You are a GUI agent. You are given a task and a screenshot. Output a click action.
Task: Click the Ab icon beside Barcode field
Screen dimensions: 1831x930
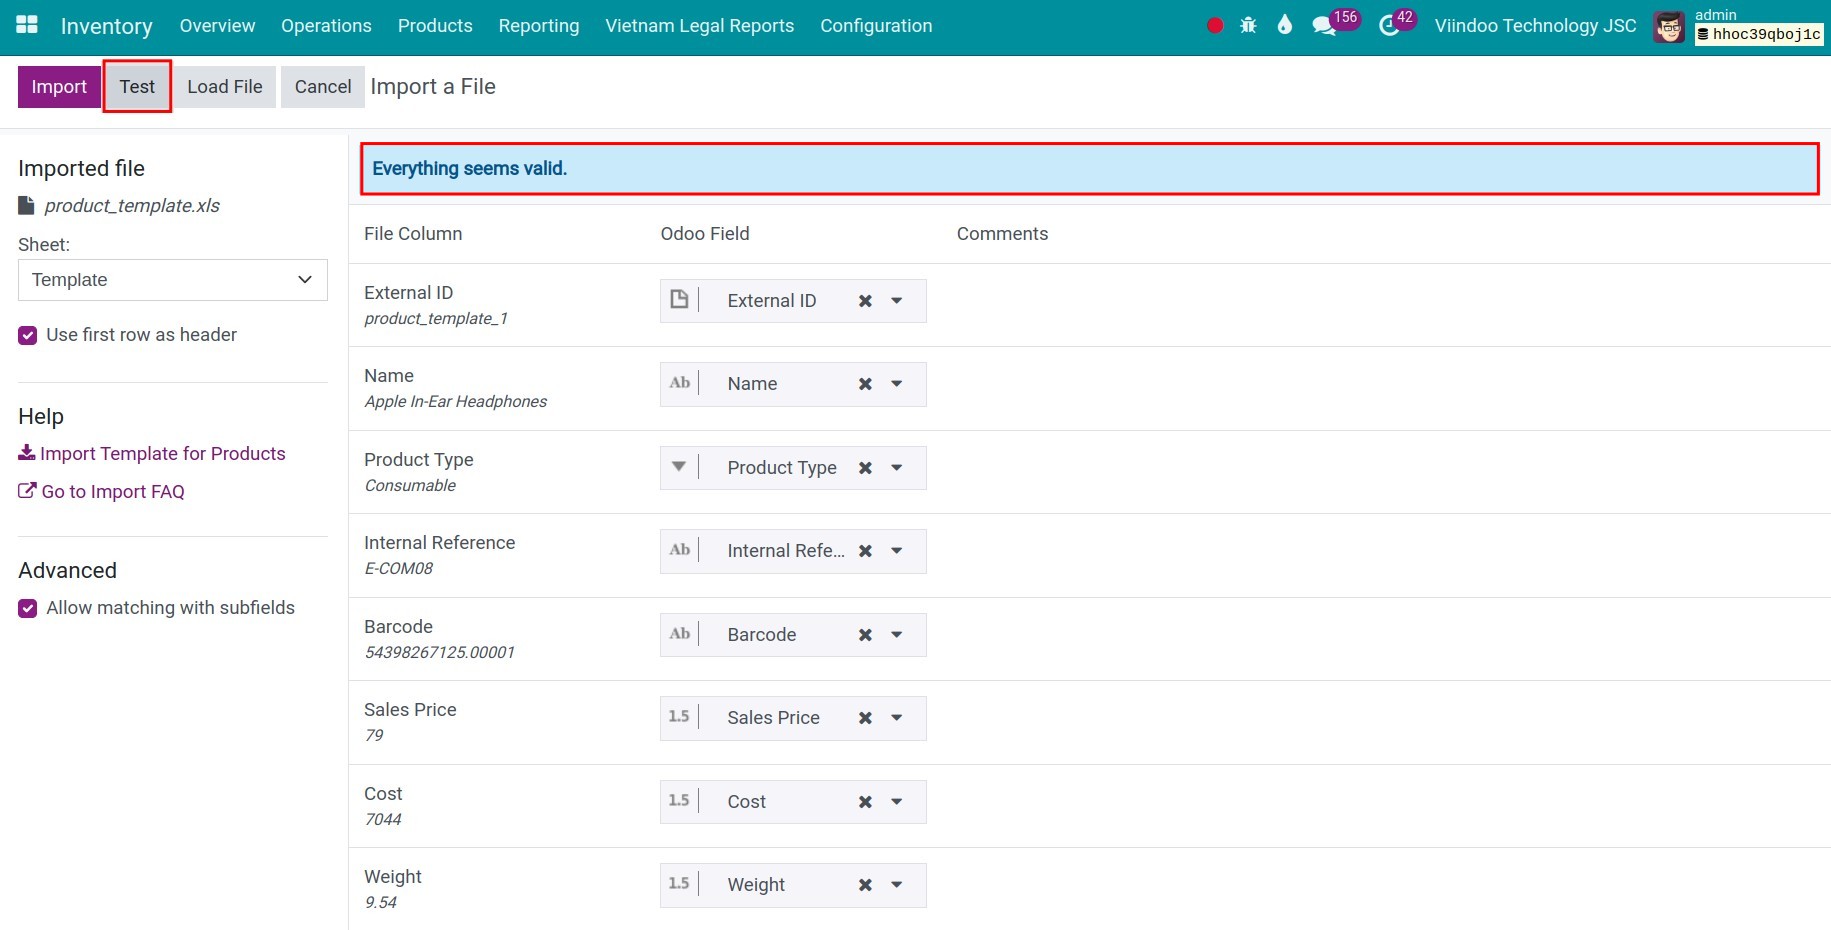(x=680, y=633)
